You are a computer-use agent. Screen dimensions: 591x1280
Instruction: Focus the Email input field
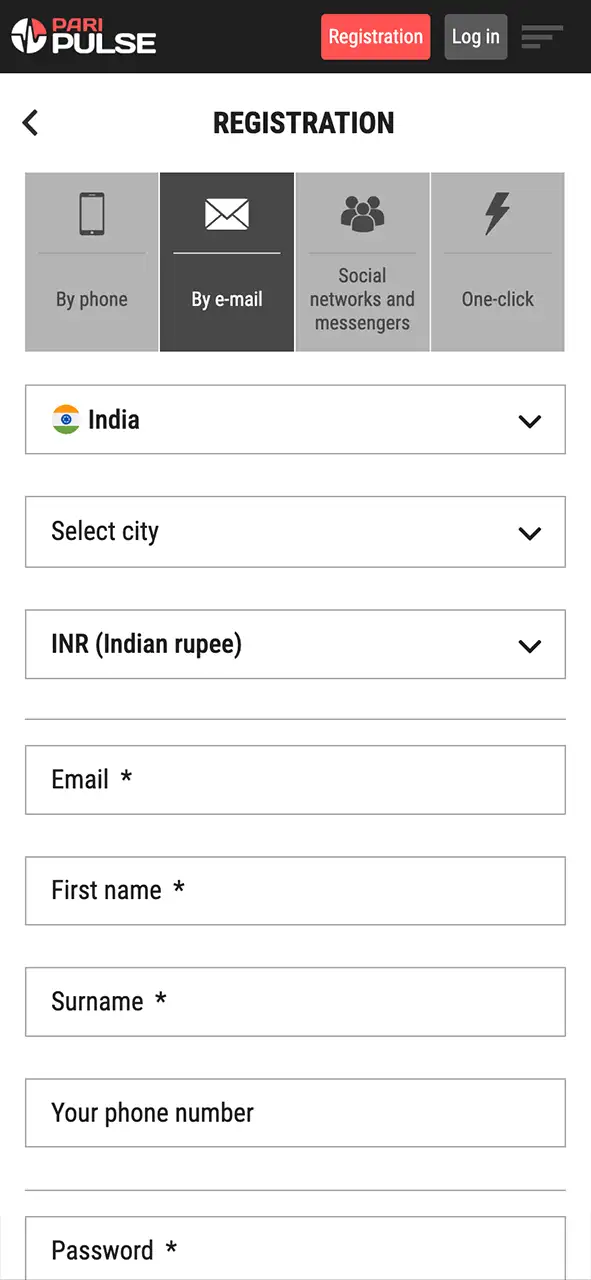click(295, 780)
